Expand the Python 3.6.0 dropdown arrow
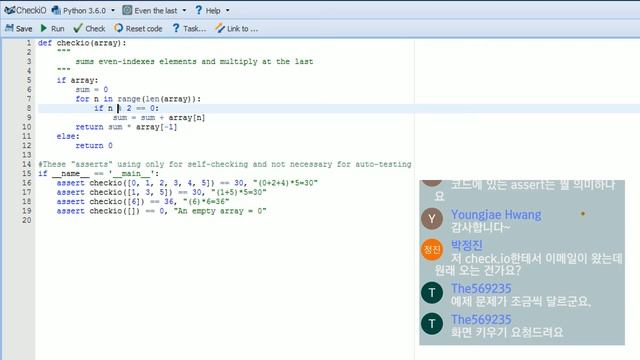Viewport: 640px width, 360px height. tap(113, 11)
